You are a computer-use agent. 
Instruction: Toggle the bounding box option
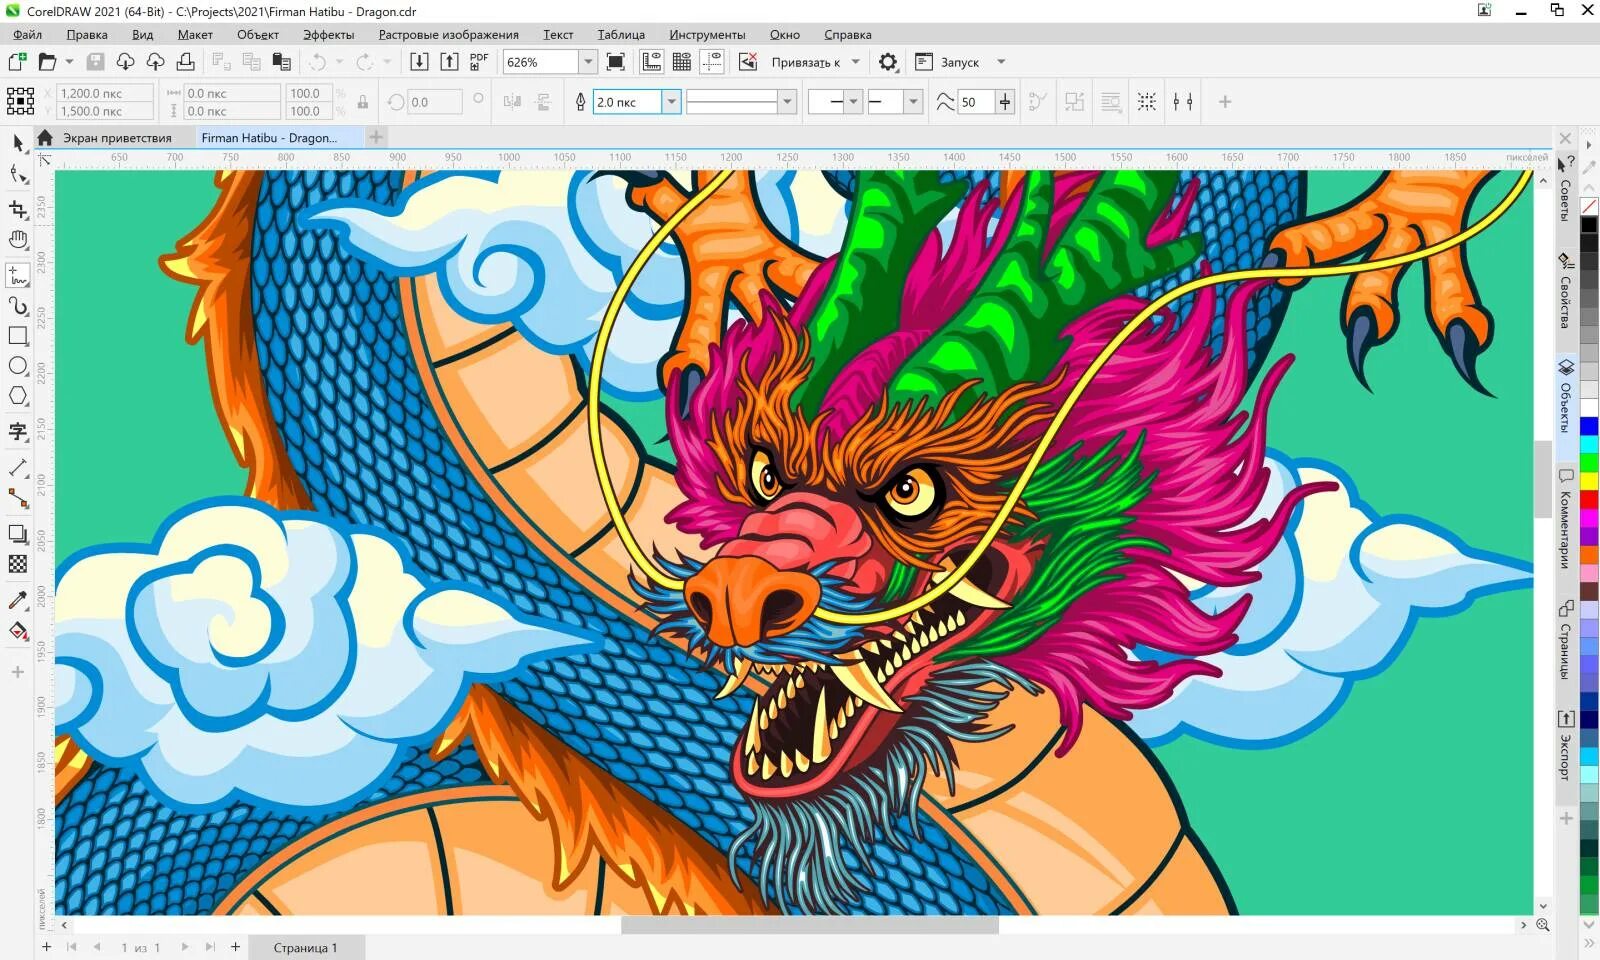click(1147, 102)
